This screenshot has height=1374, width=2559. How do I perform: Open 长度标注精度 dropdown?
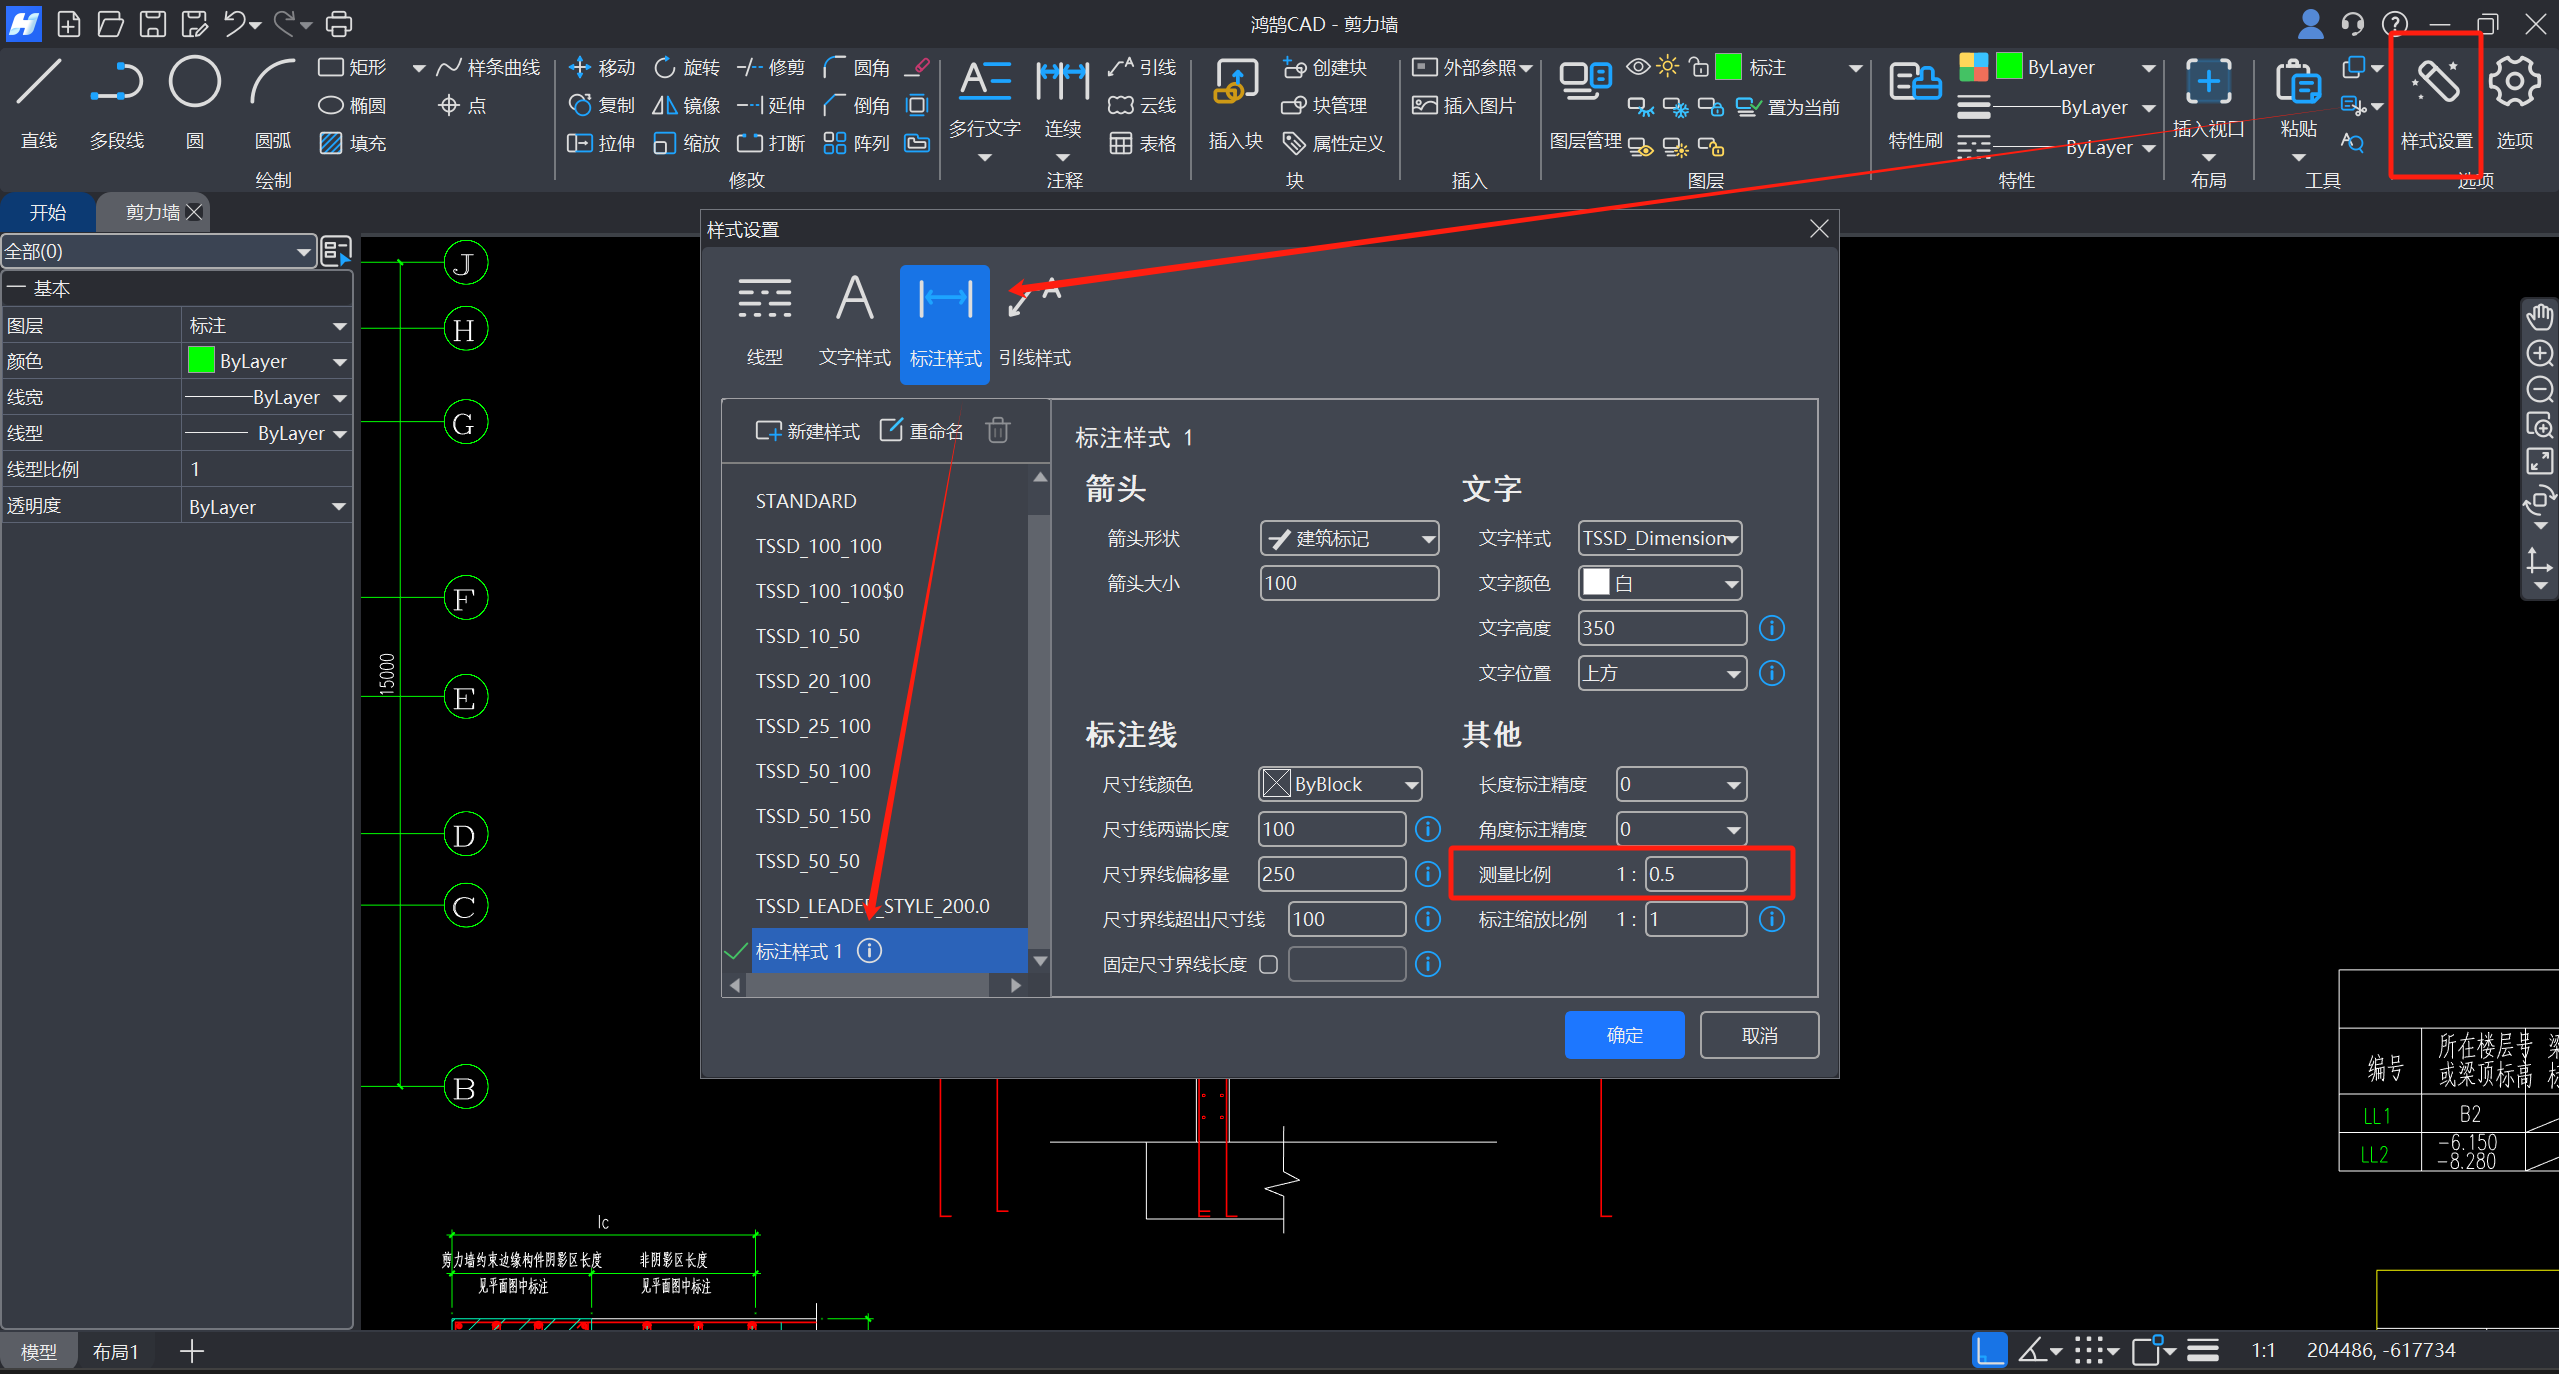point(1681,784)
